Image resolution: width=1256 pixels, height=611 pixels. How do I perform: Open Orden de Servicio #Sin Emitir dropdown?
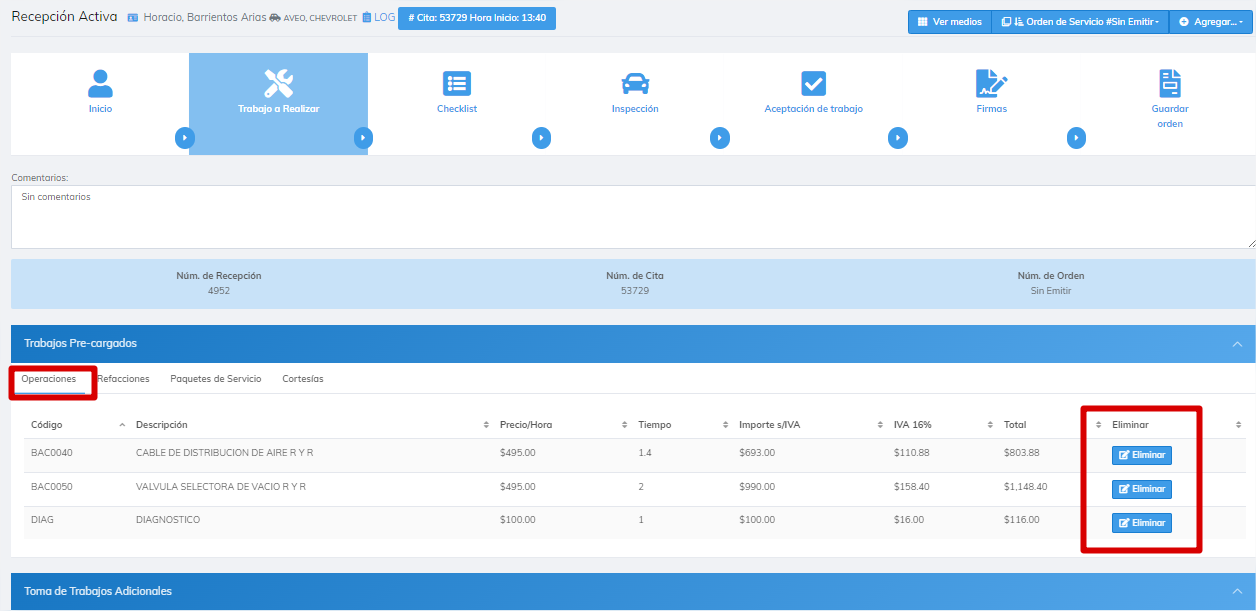click(x=1079, y=21)
